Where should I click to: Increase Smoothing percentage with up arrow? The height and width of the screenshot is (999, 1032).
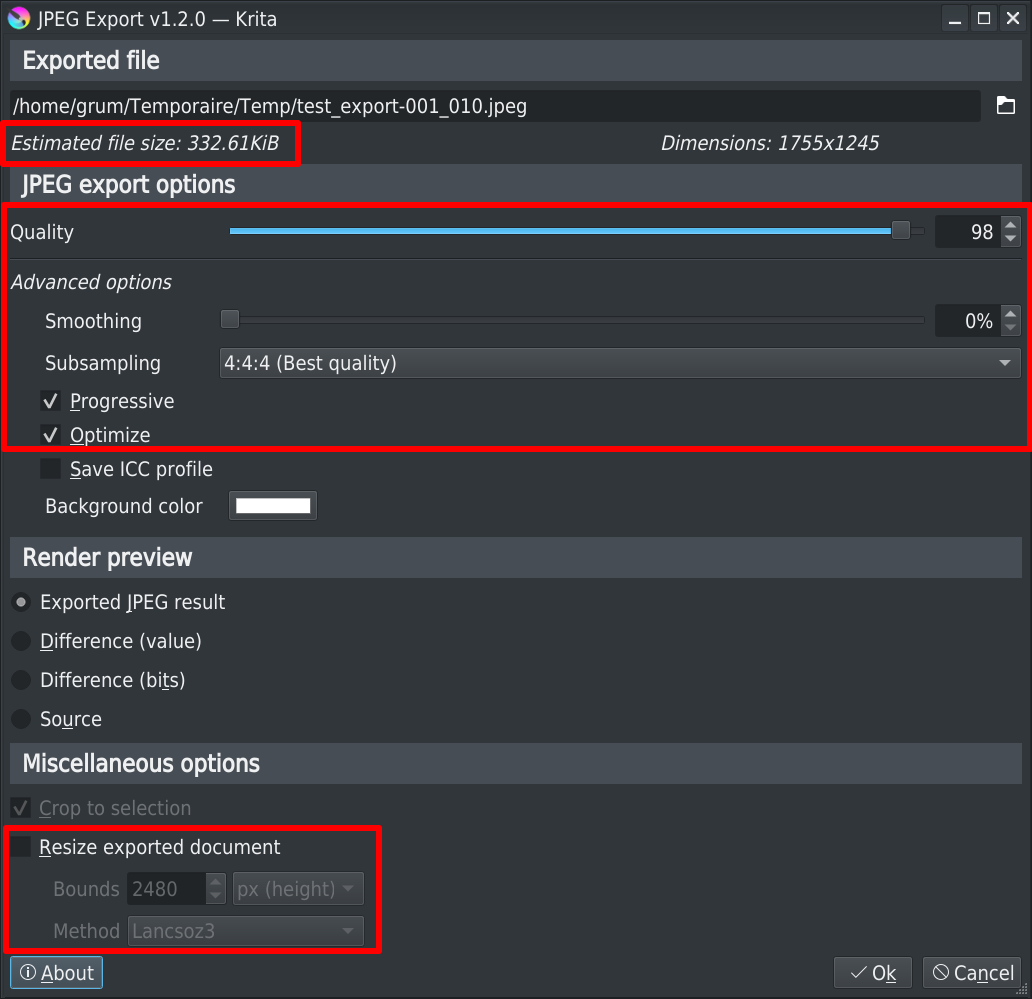pos(1010,314)
